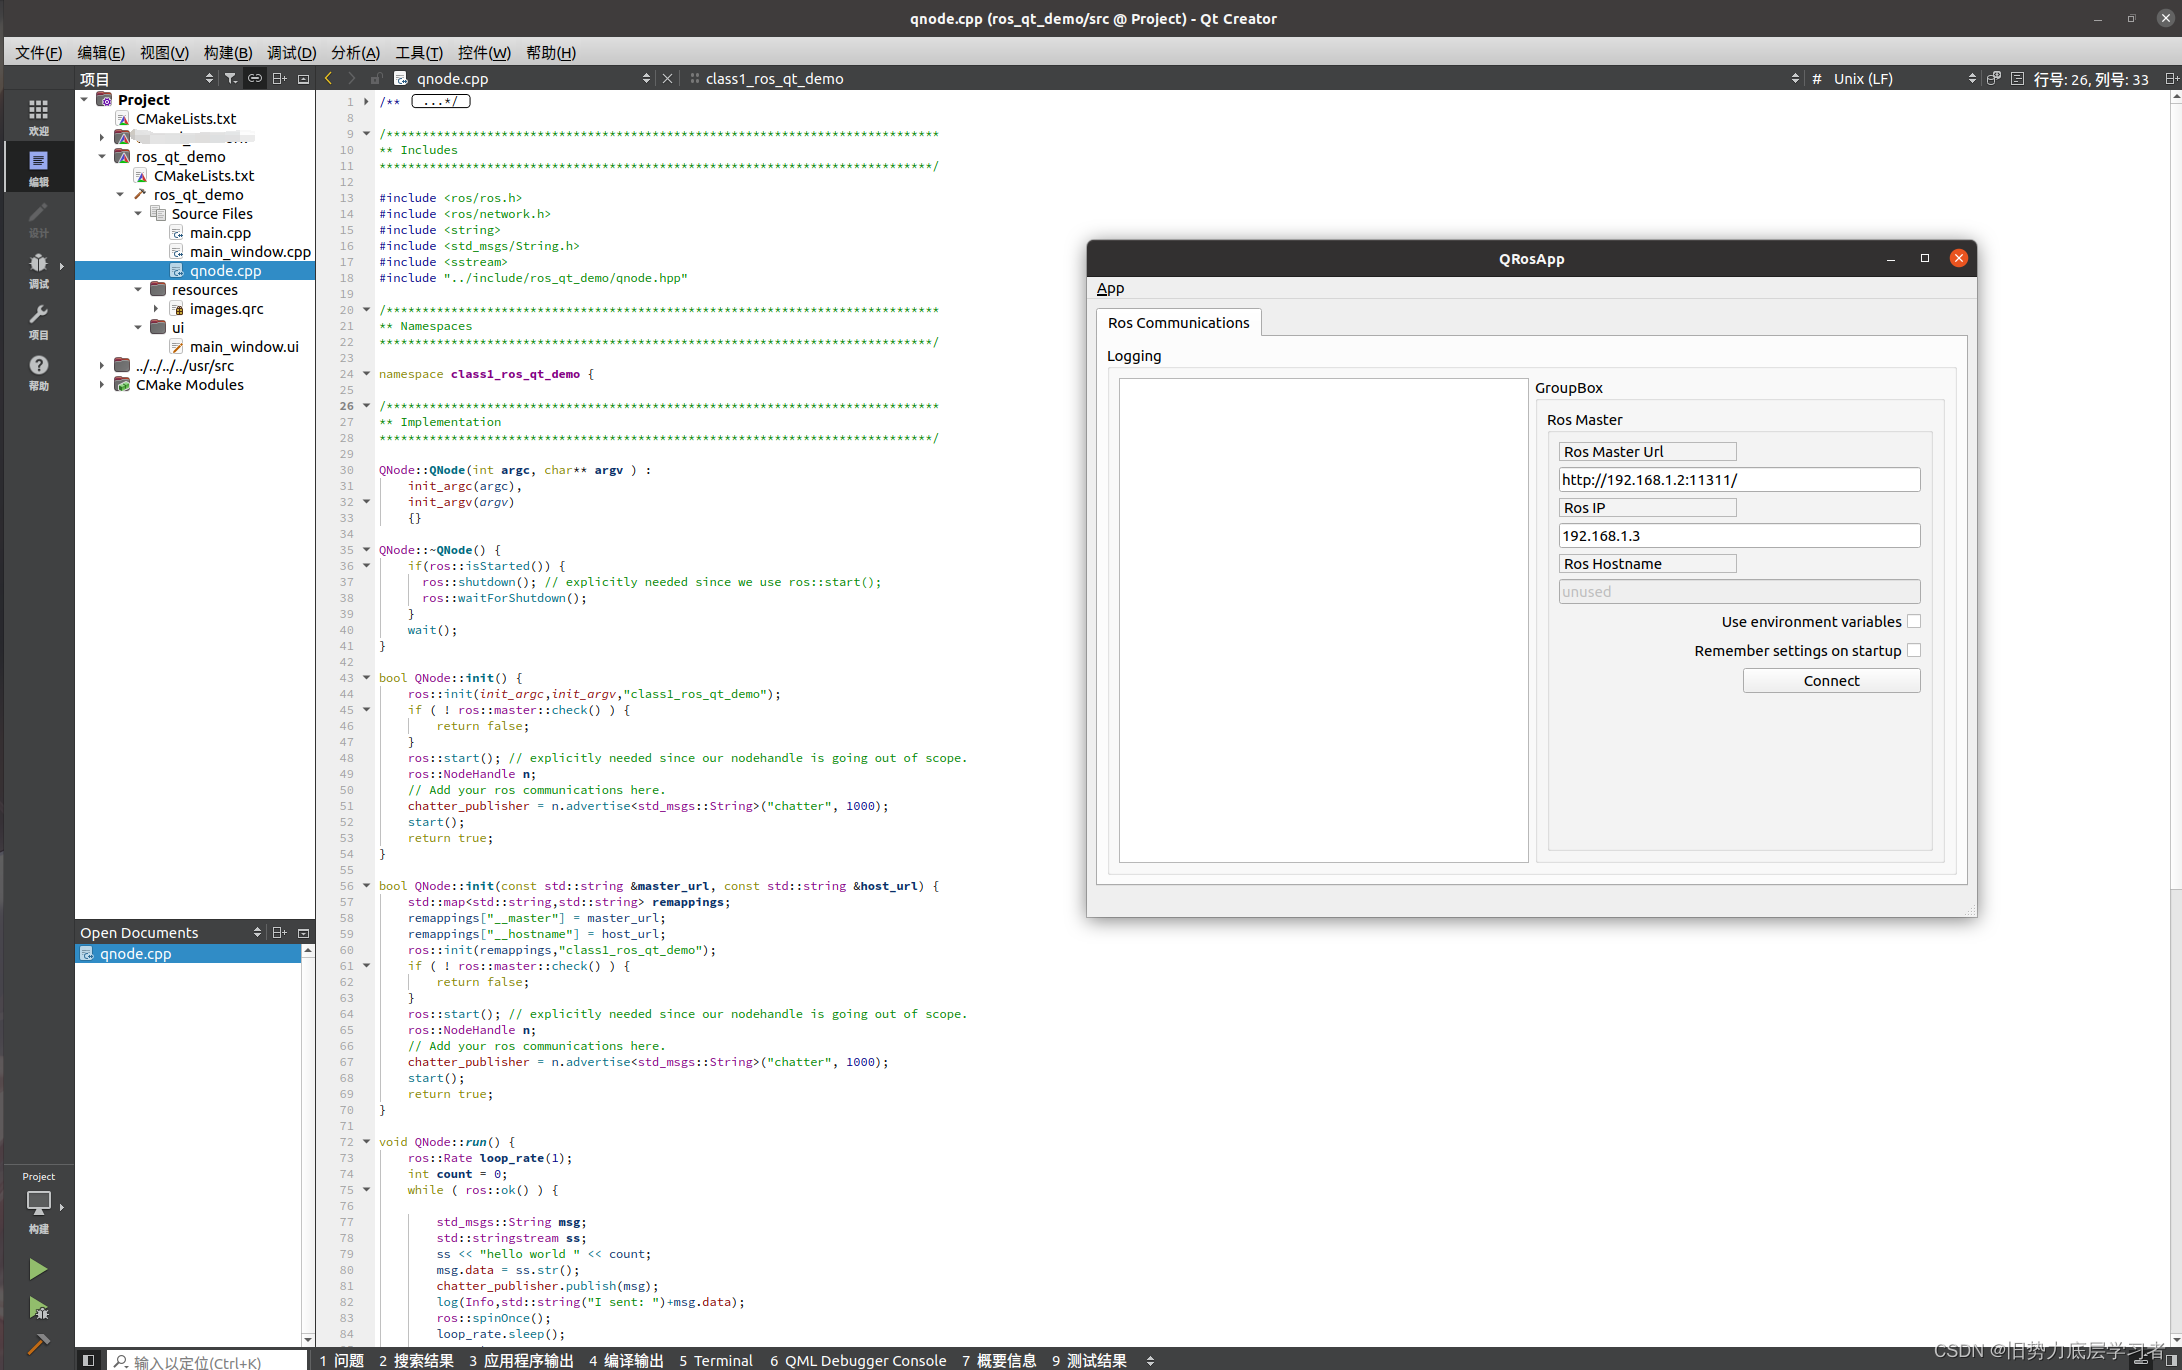
Task: Open Projects mode wrench icon
Action: click(x=38, y=320)
